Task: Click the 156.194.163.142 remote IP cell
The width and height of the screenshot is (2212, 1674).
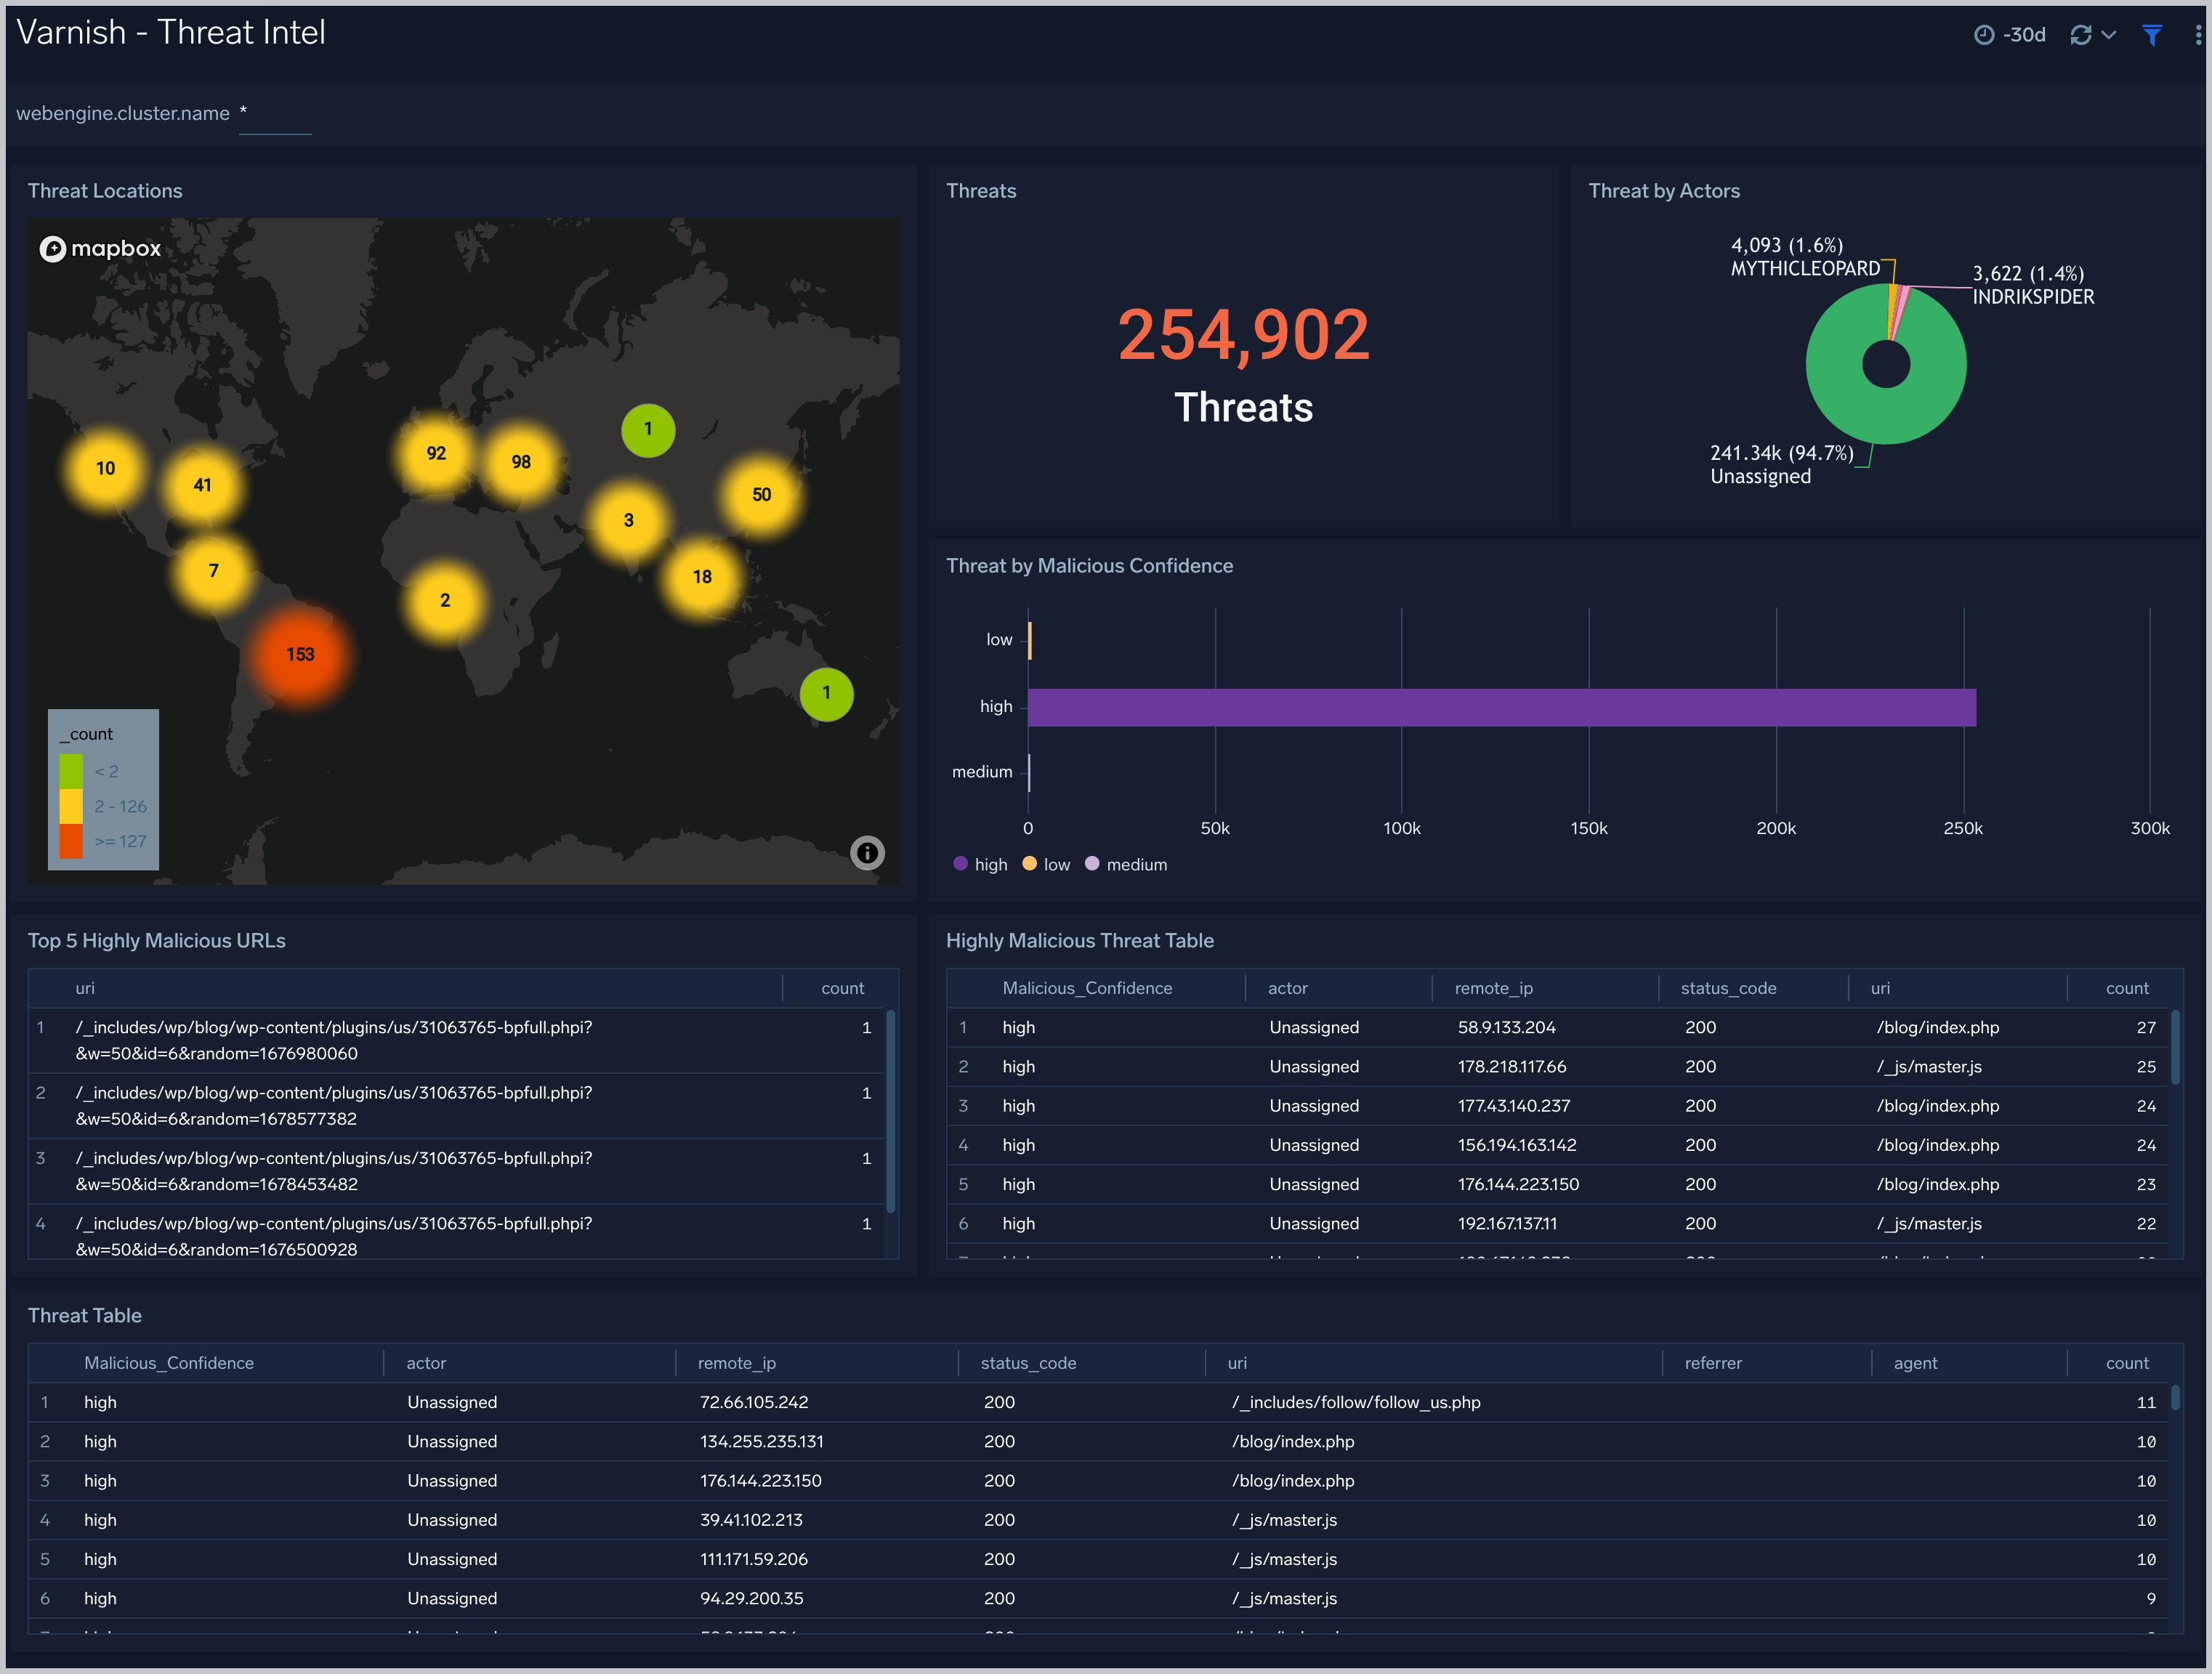Action: coord(1516,1145)
